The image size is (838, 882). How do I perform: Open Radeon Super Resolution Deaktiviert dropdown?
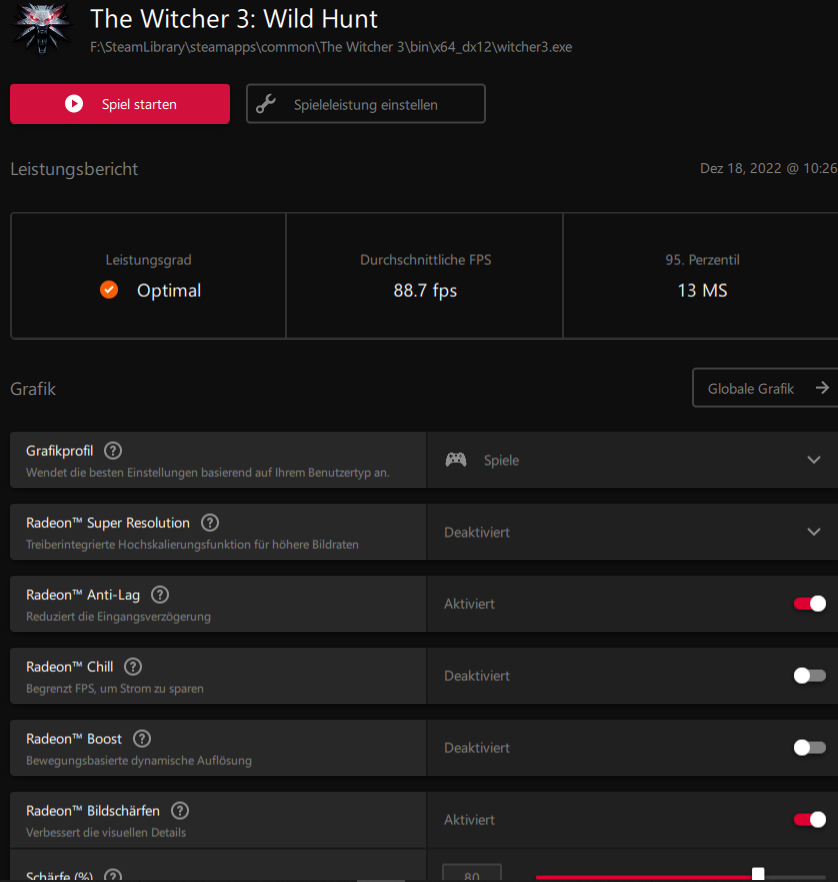coord(632,532)
